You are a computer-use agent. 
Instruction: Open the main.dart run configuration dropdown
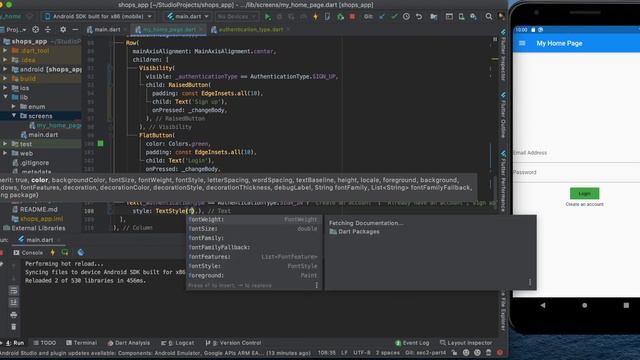coord(188,17)
